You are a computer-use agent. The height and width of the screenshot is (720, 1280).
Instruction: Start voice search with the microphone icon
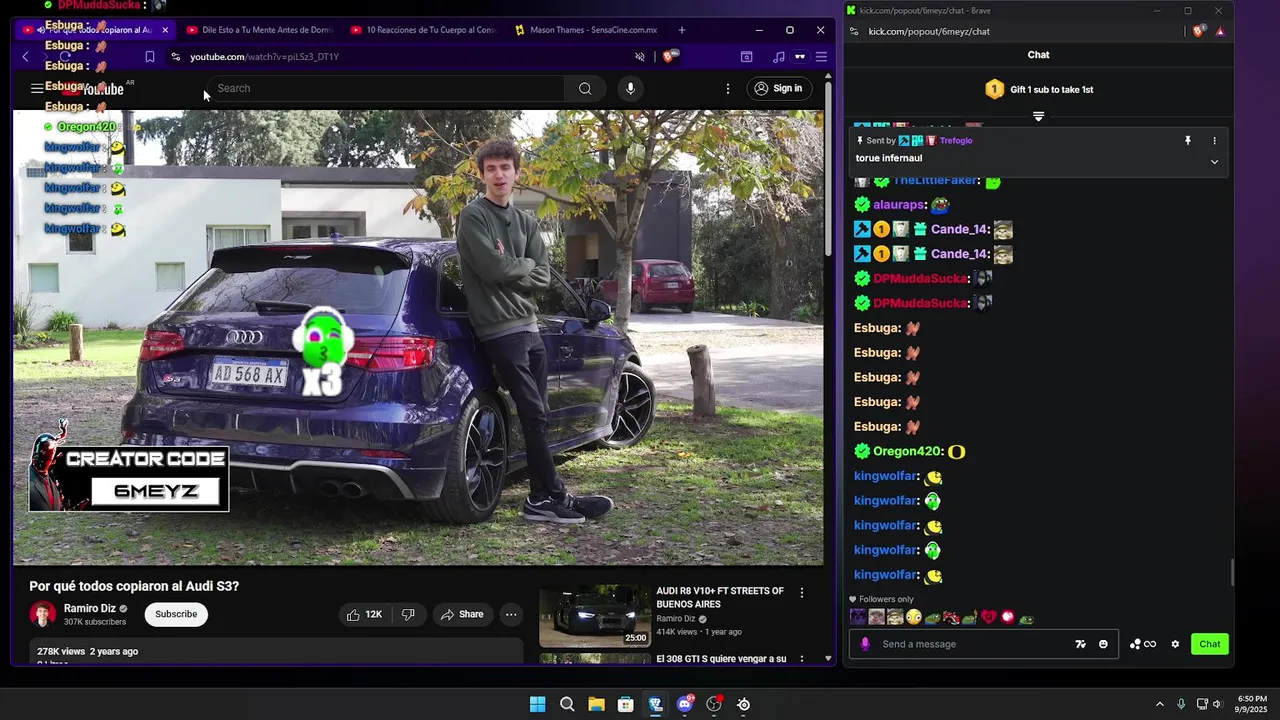[630, 88]
